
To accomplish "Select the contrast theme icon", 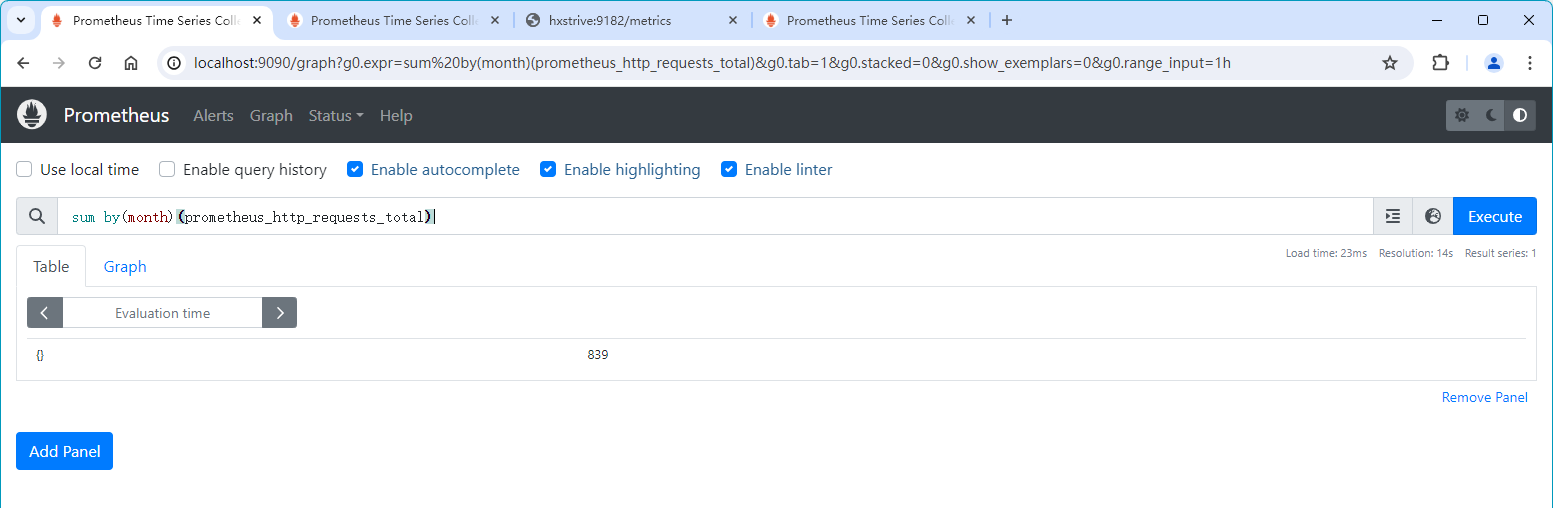I will [1520, 115].
